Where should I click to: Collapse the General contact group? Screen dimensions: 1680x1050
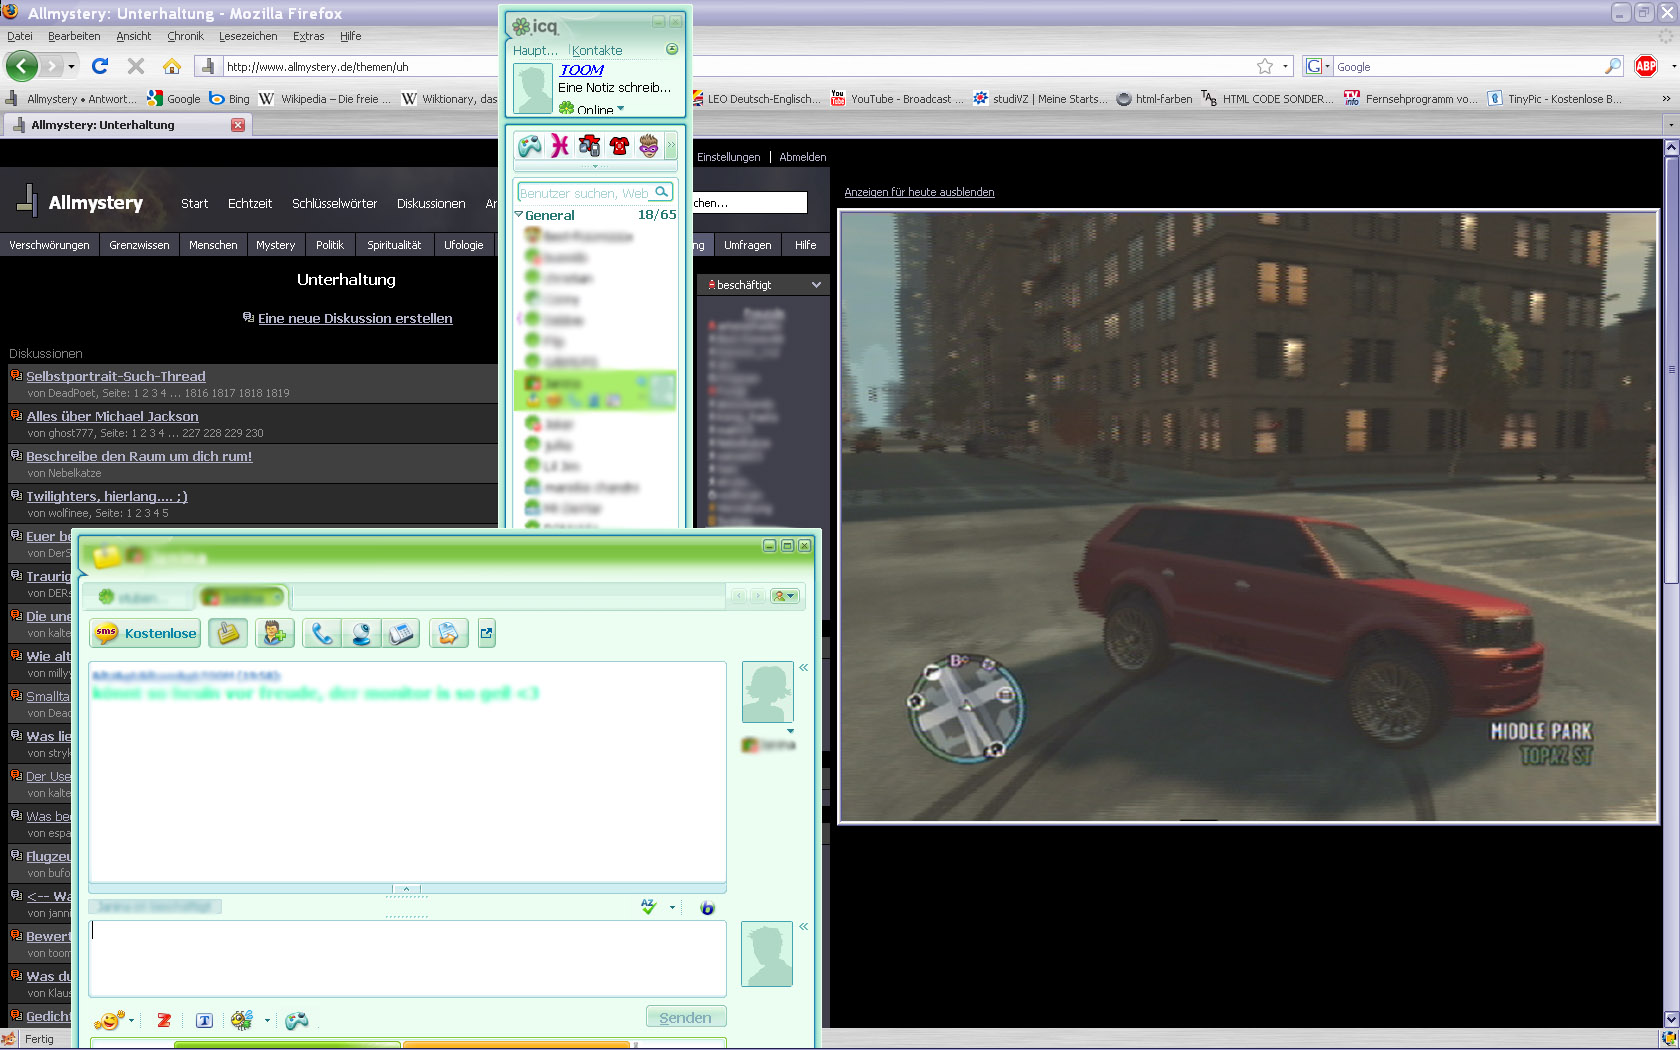[x=519, y=214]
